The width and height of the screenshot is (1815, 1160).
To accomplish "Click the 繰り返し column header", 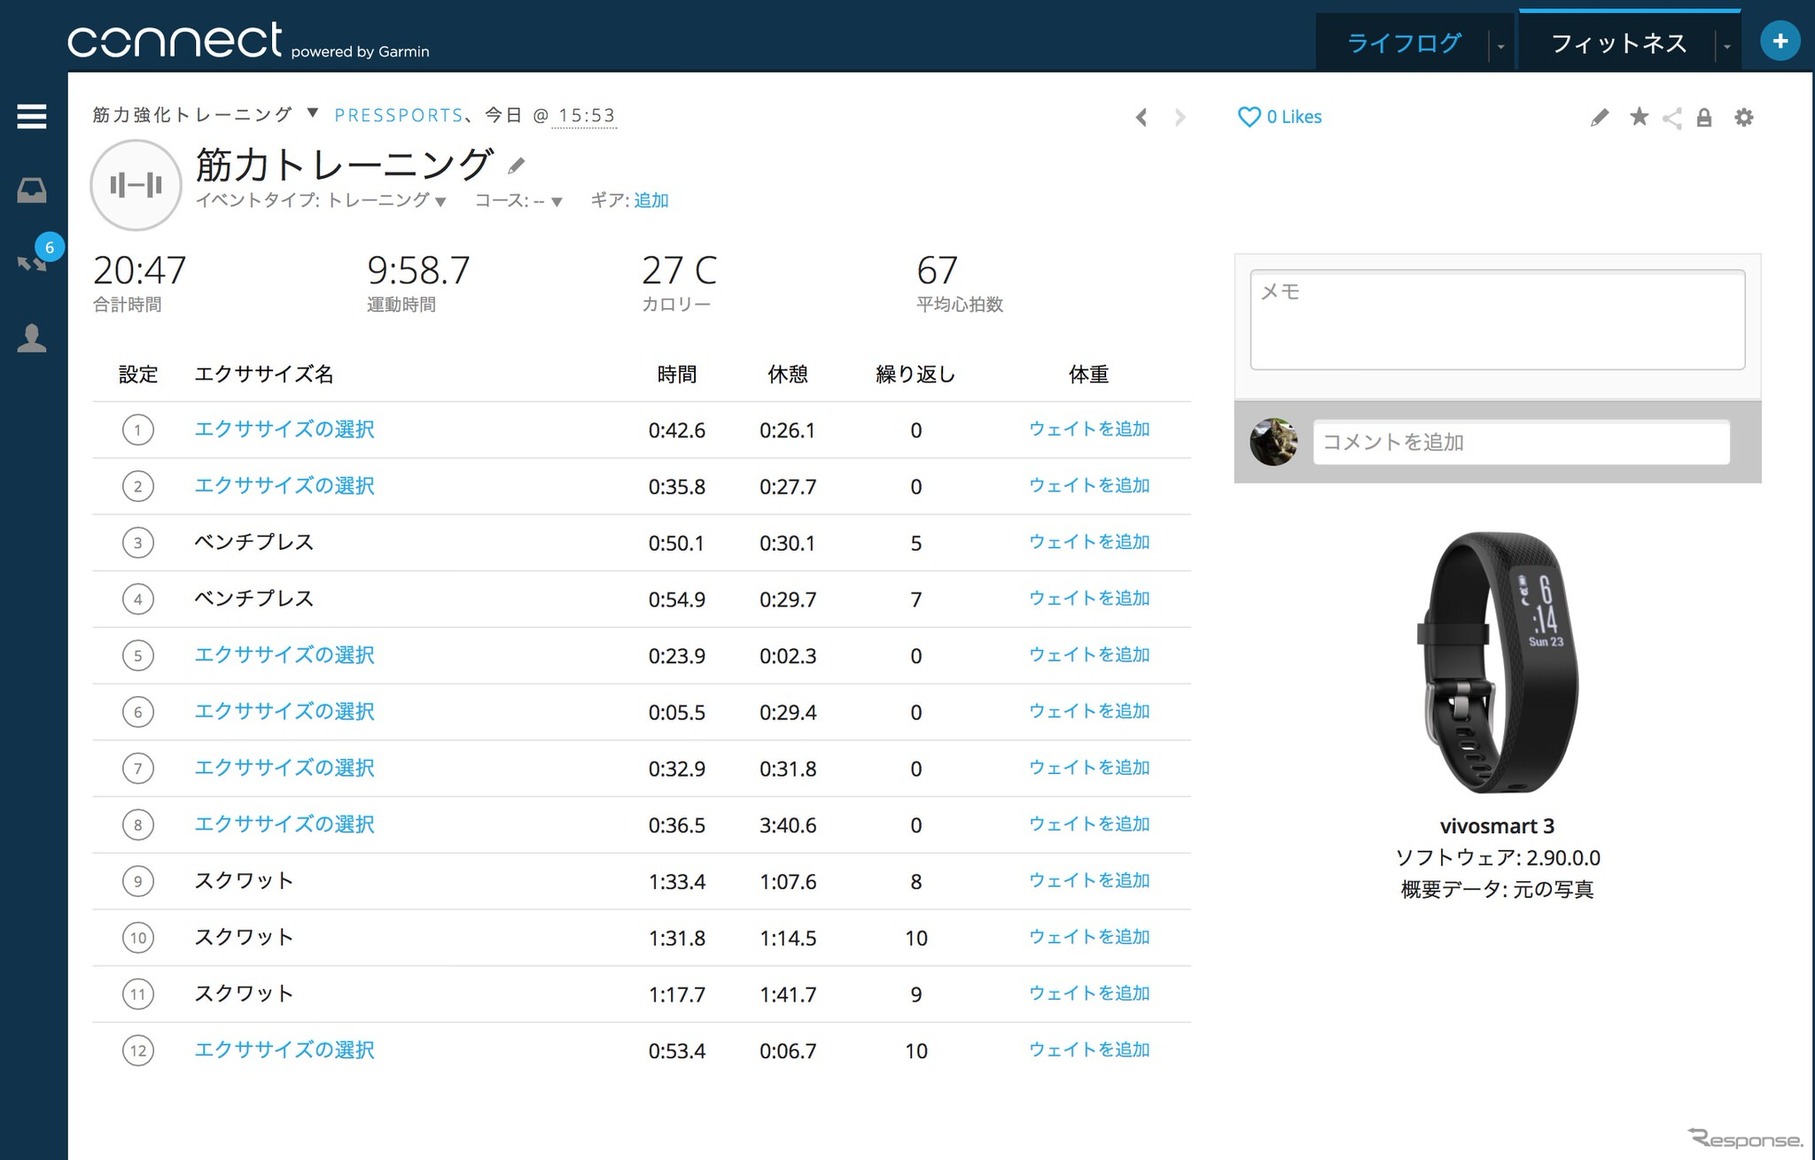I will point(916,374).
